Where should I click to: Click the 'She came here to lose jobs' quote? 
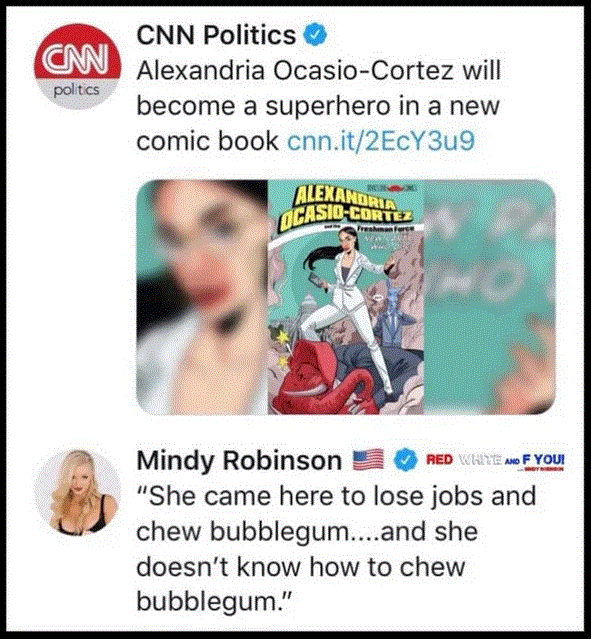336,549
